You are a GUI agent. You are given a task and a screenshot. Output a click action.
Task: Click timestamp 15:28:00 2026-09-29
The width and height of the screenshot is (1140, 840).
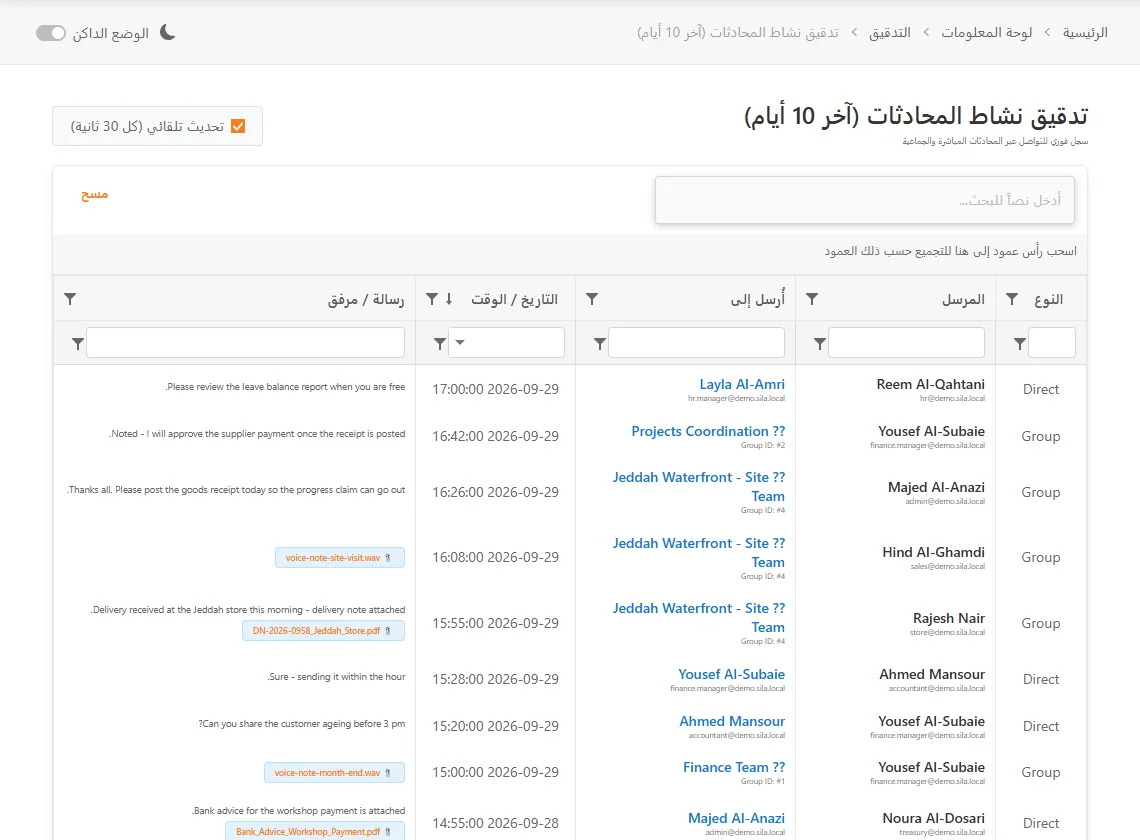pyautogui.click(x=495, y=679)
